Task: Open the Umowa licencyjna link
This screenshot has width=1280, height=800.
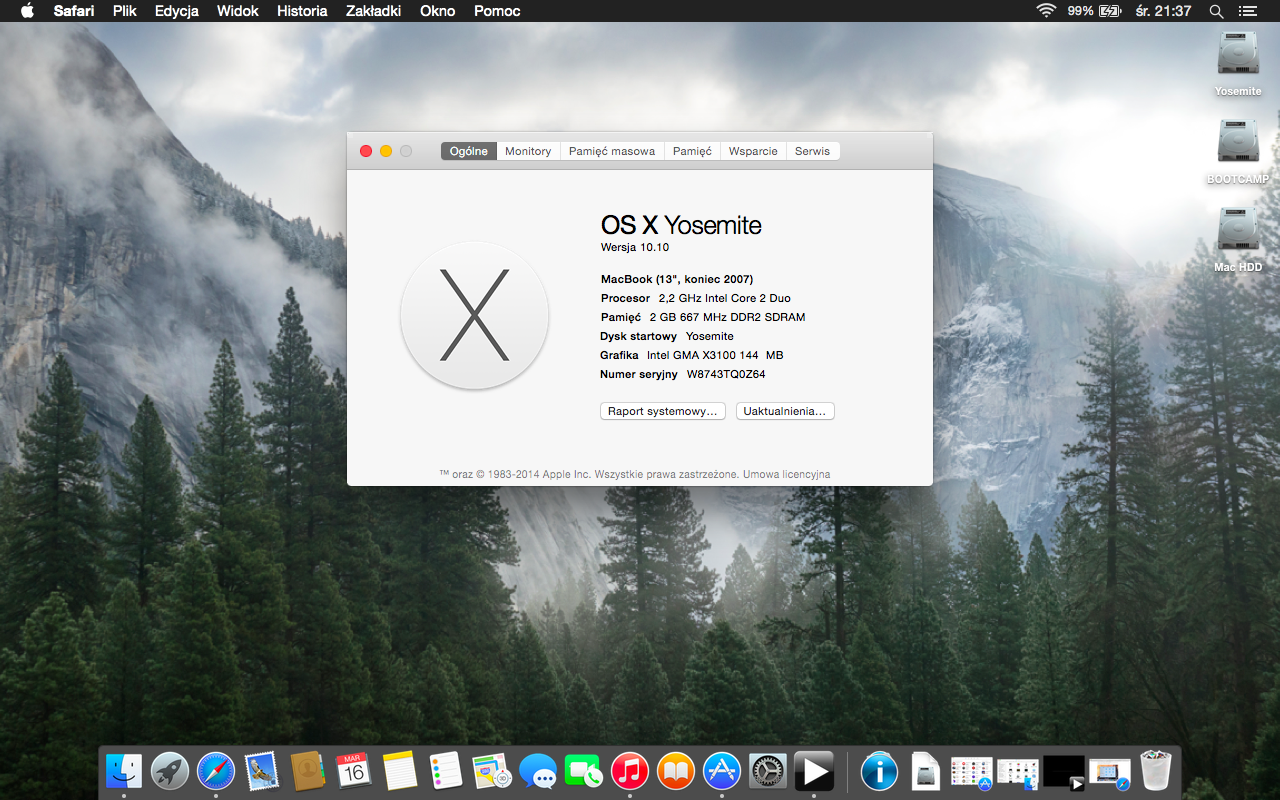Action: (x=786, y=474)
